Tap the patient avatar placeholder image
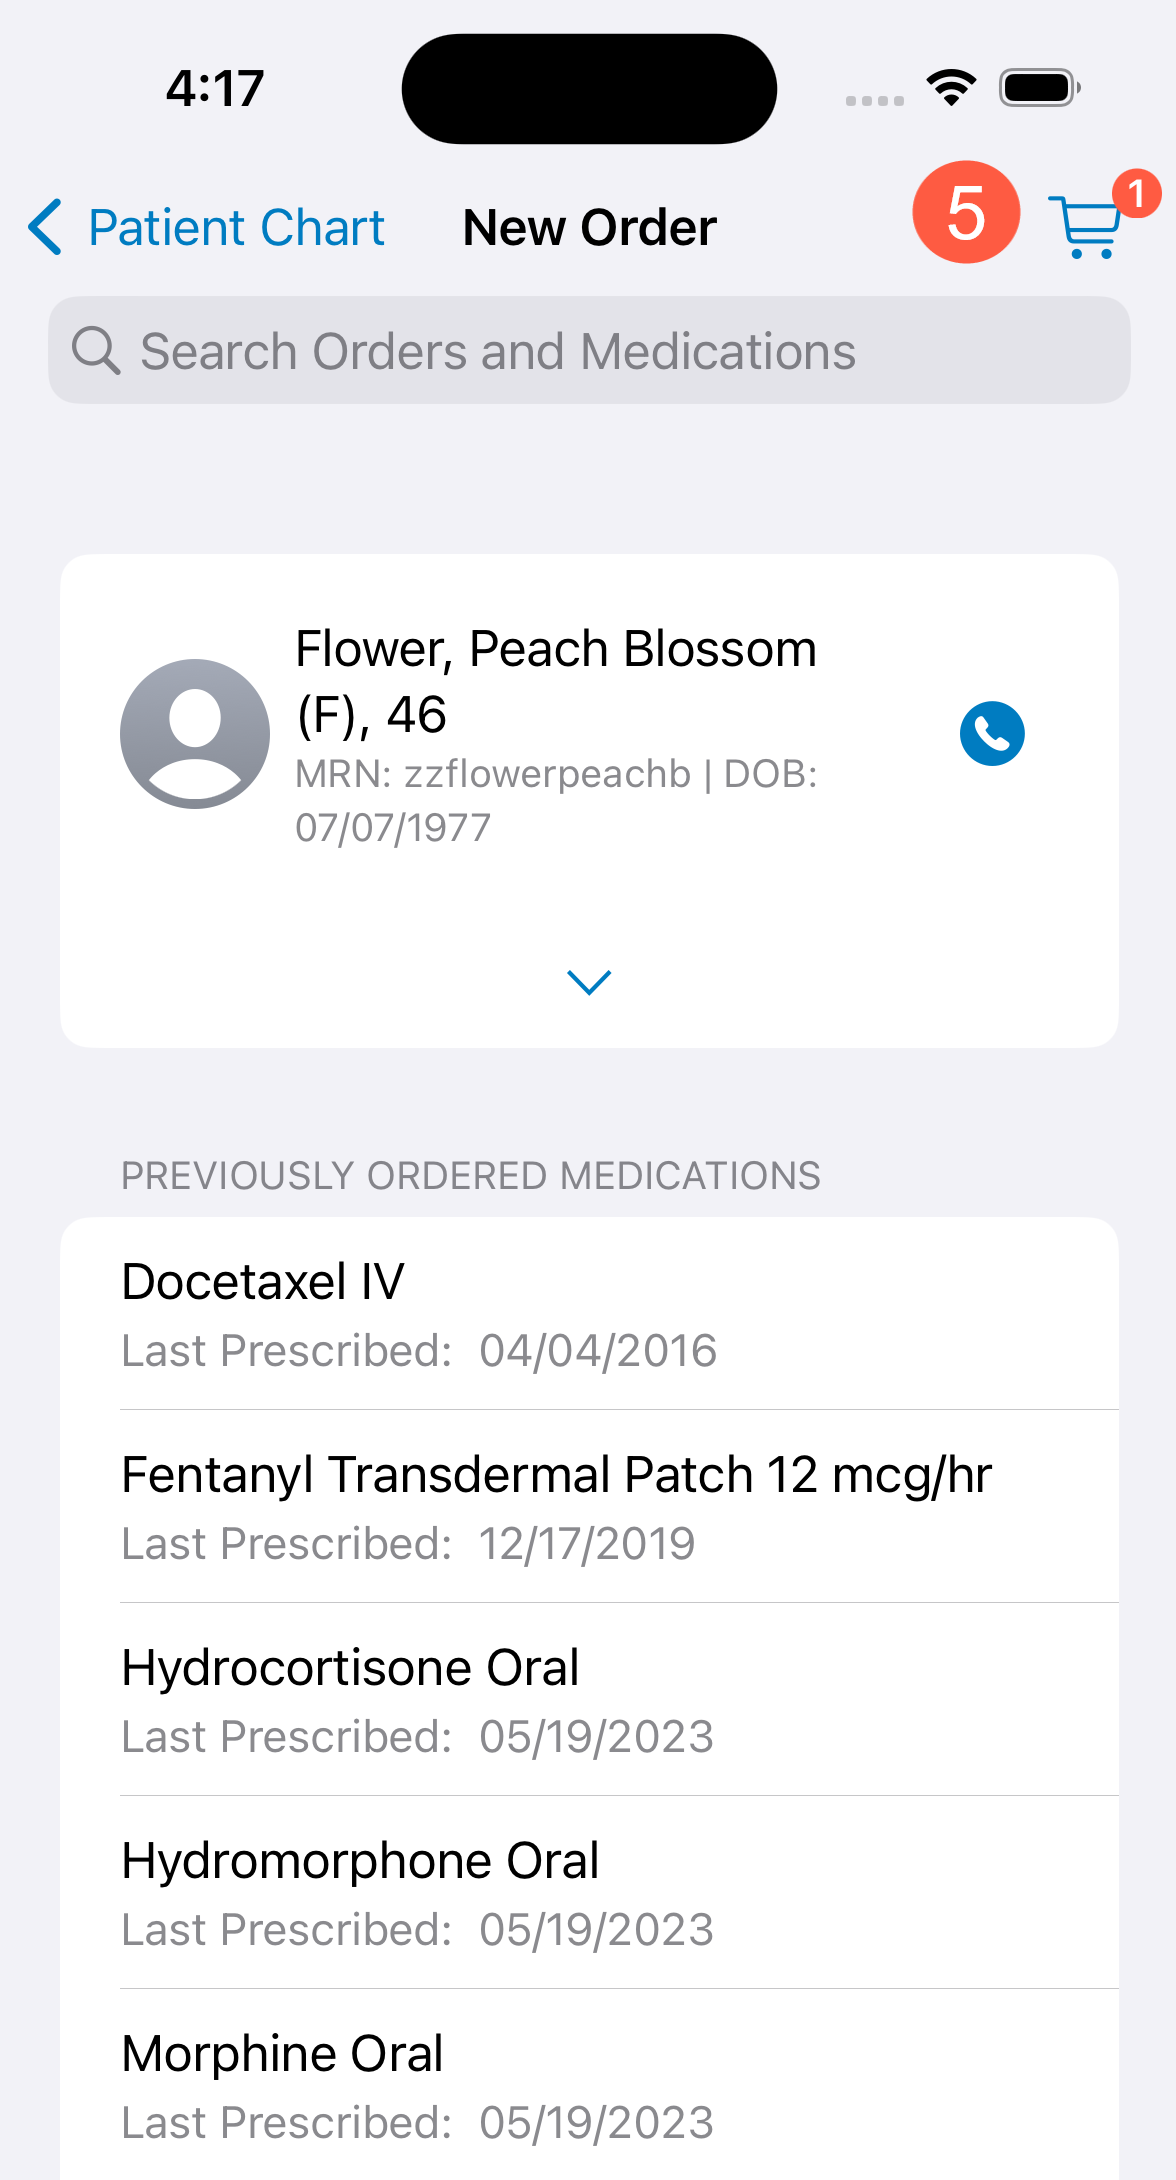 tap(195, 734)
